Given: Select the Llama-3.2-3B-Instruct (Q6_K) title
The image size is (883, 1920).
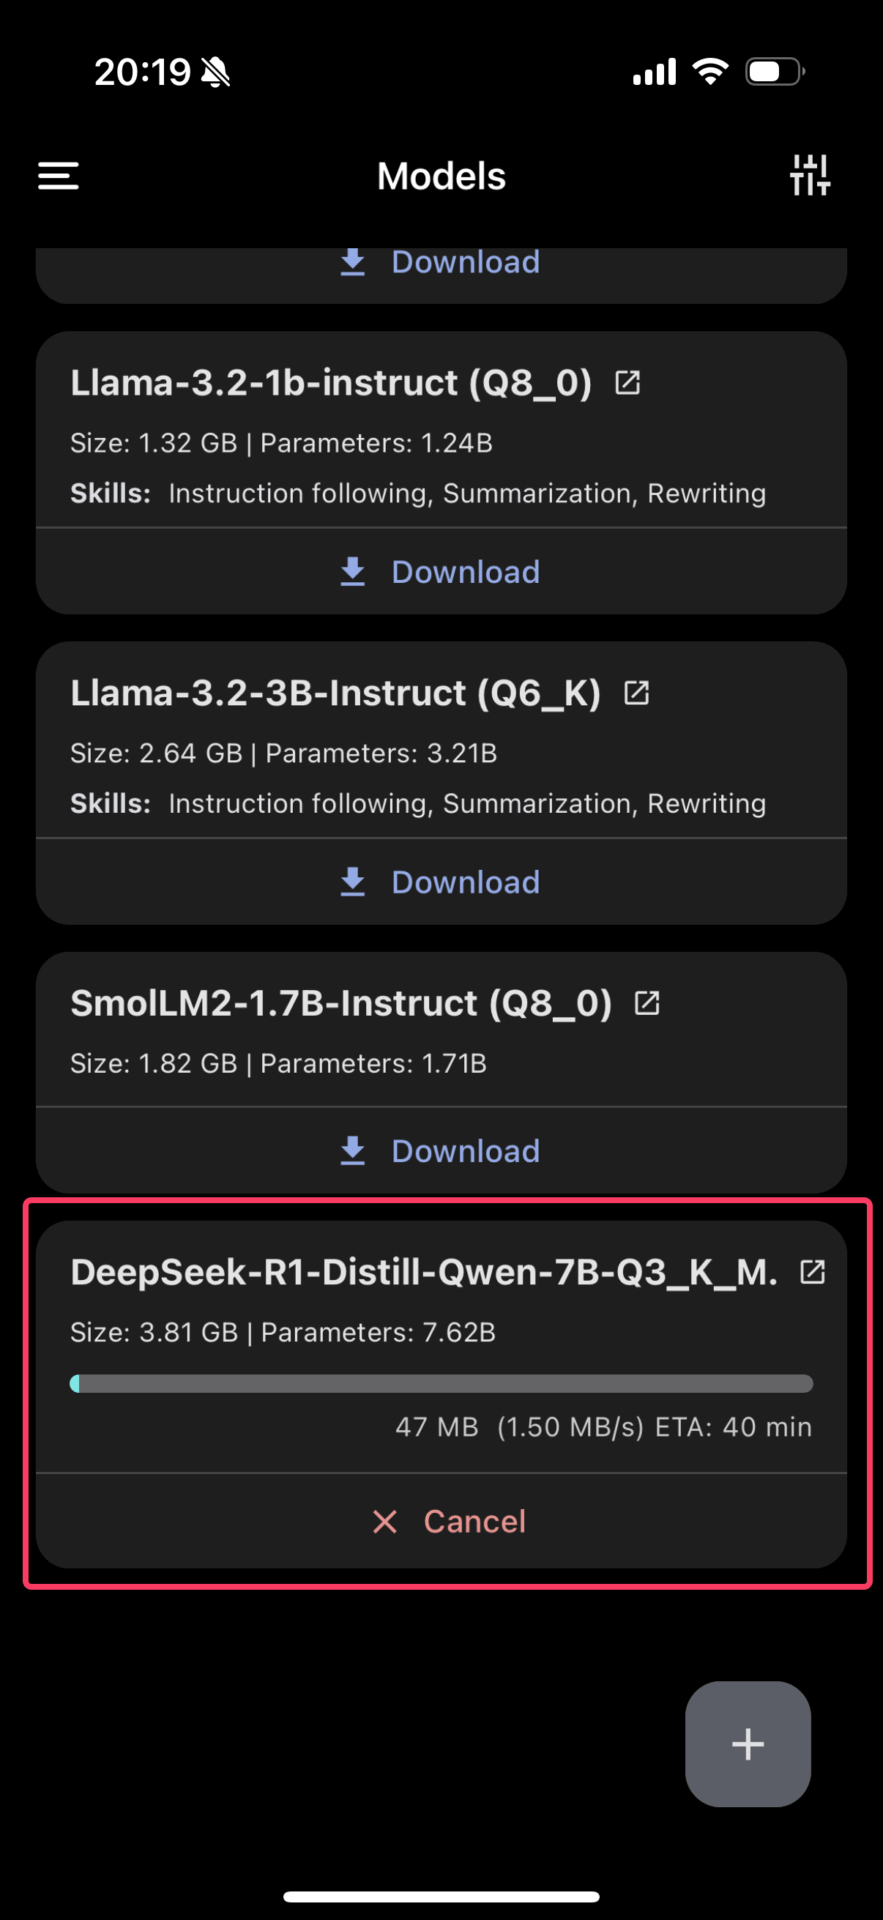Looking at the screenshot, I should [335, 693].
